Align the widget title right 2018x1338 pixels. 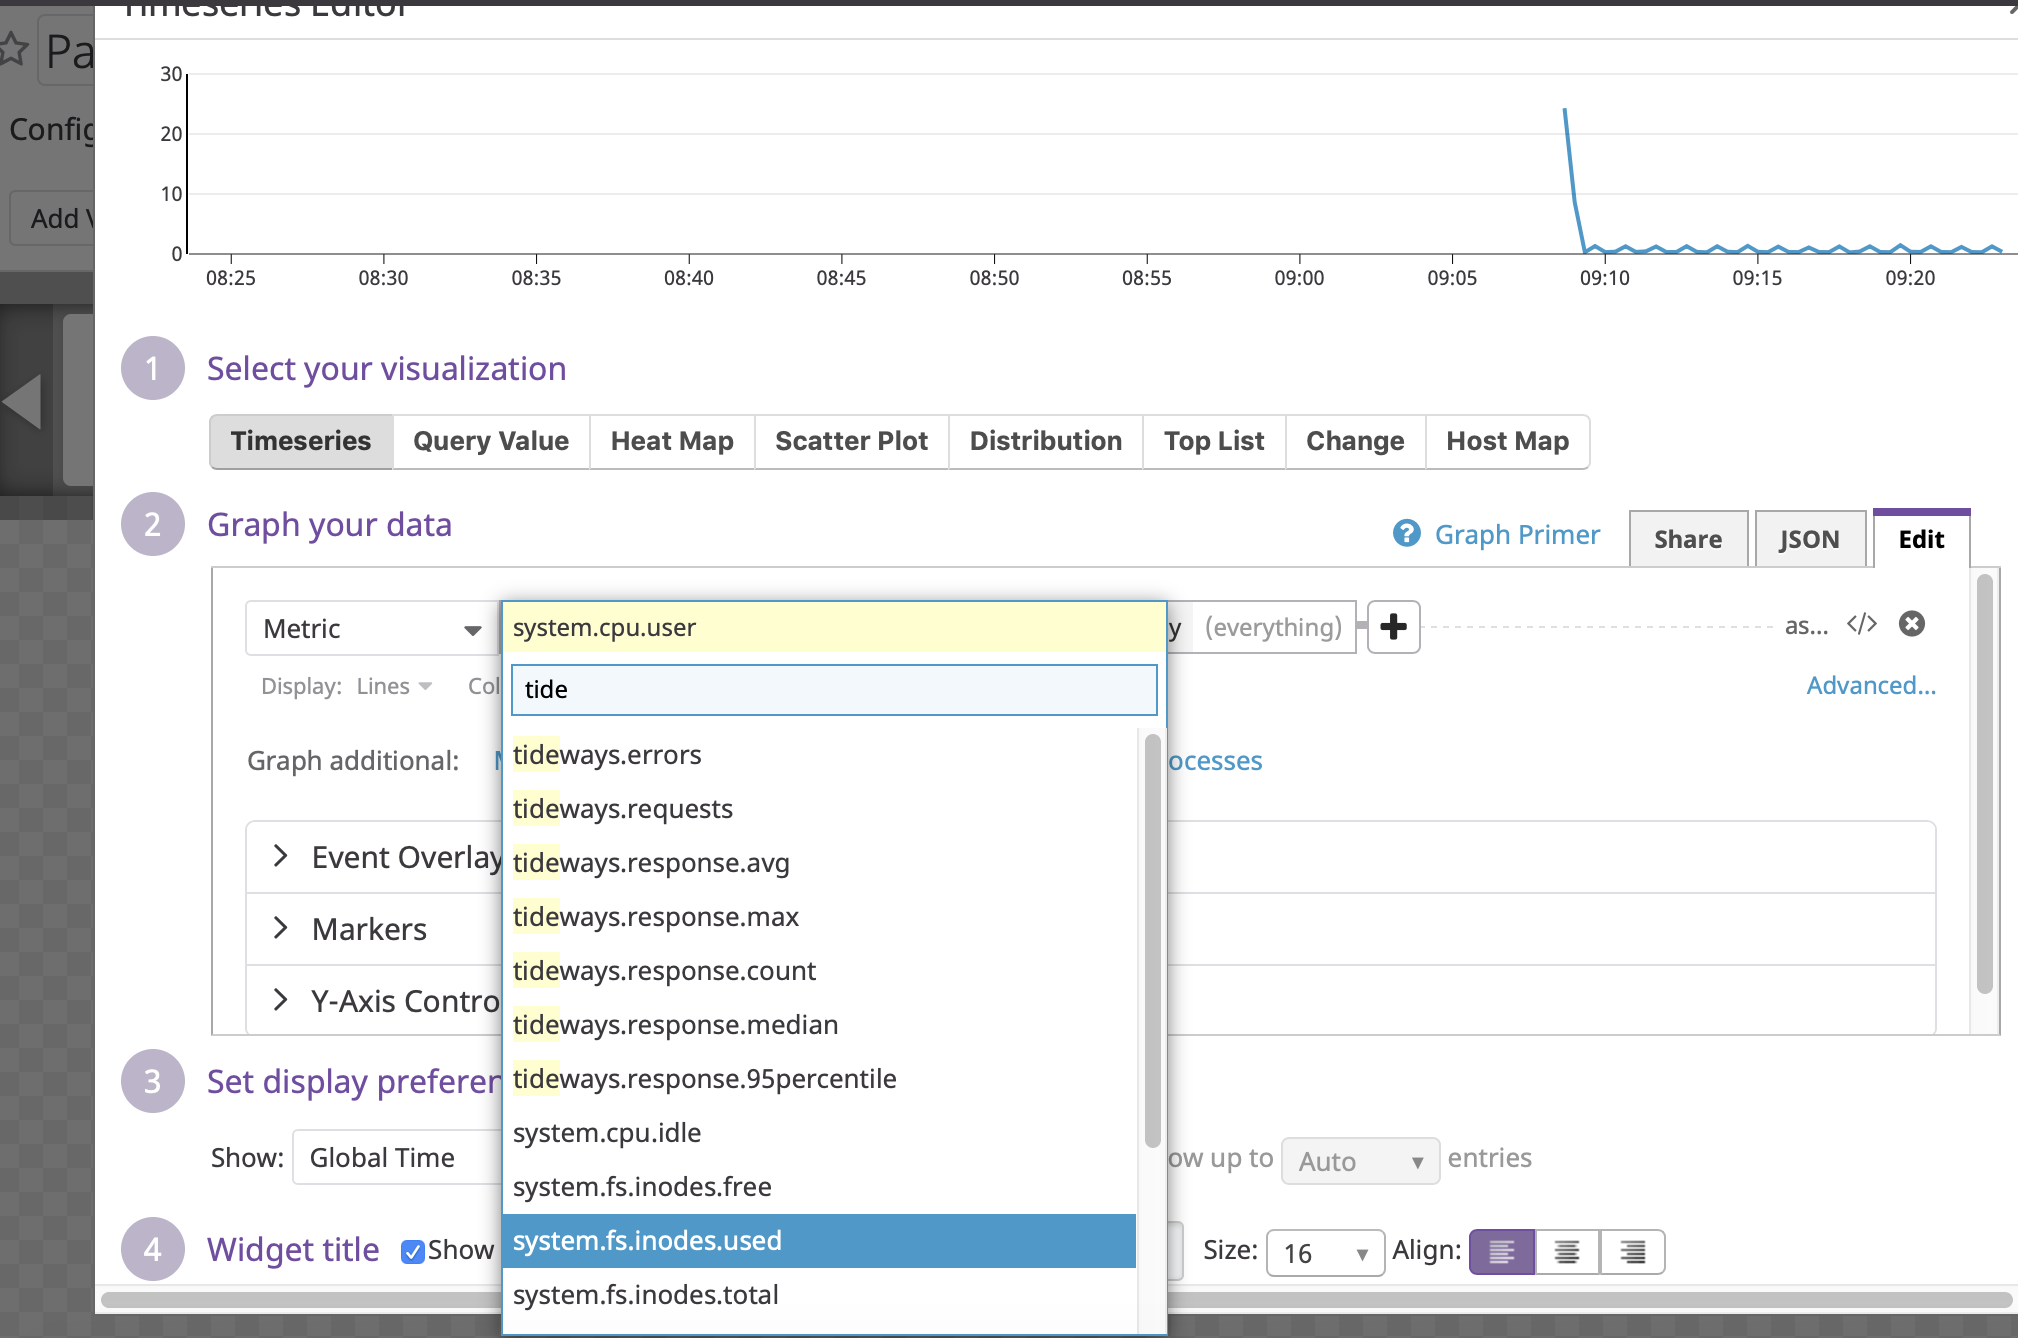click(1632, 1252)
